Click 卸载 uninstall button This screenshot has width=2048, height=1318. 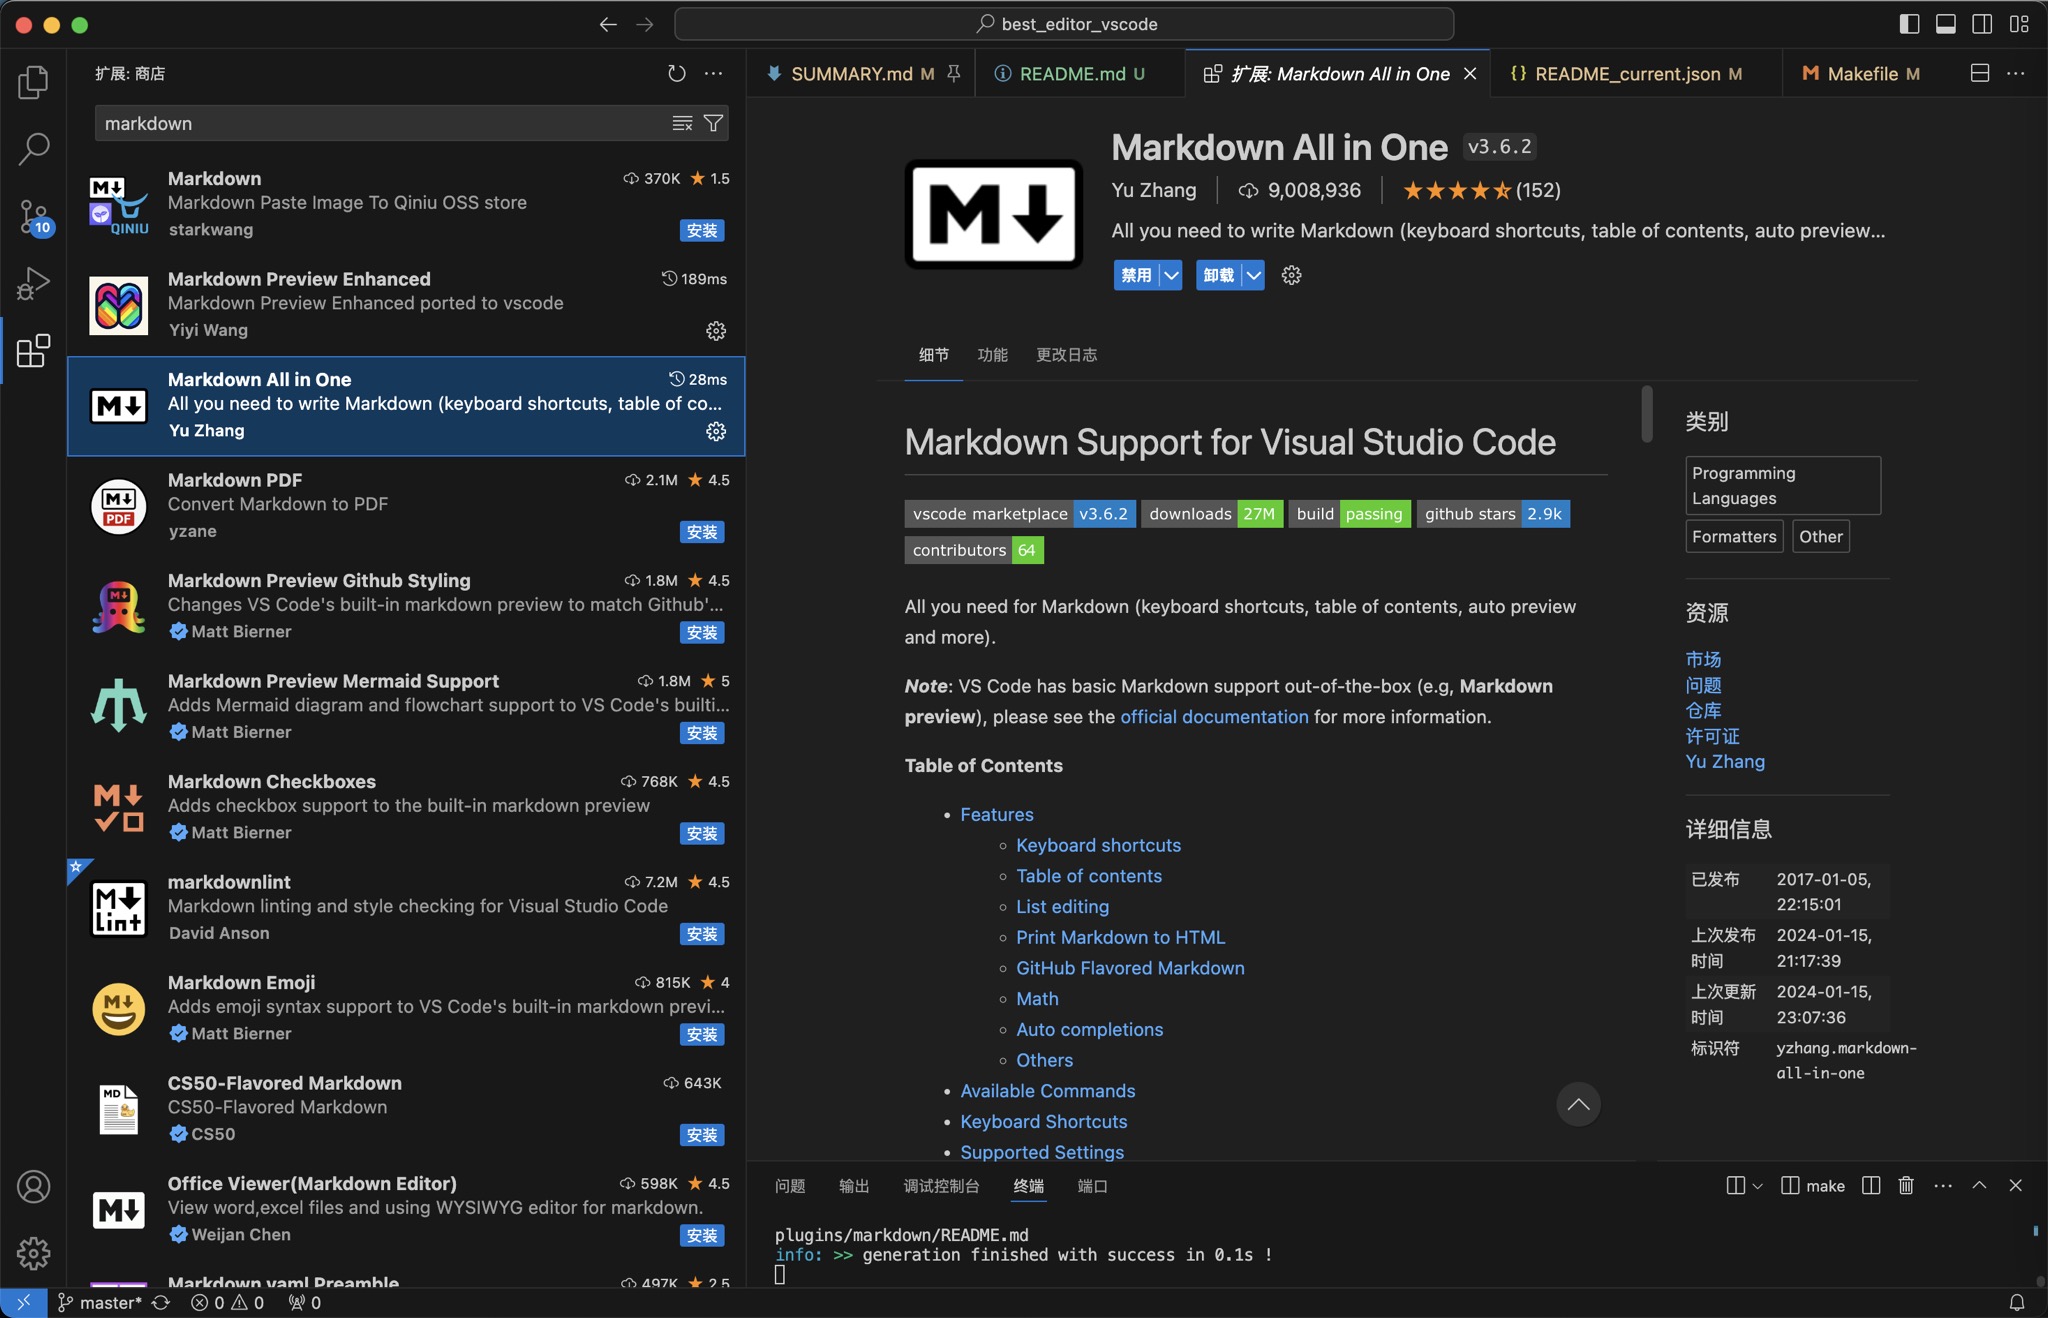[x=1218, y=275]
